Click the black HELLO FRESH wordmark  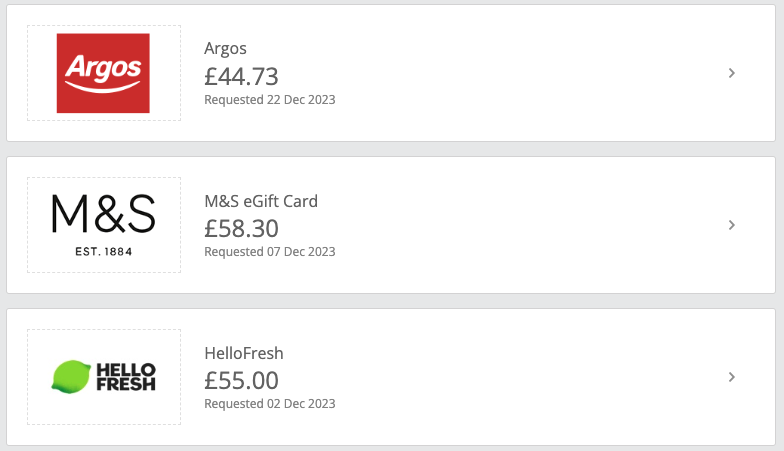pyautogui.click(x=126, y=377)
